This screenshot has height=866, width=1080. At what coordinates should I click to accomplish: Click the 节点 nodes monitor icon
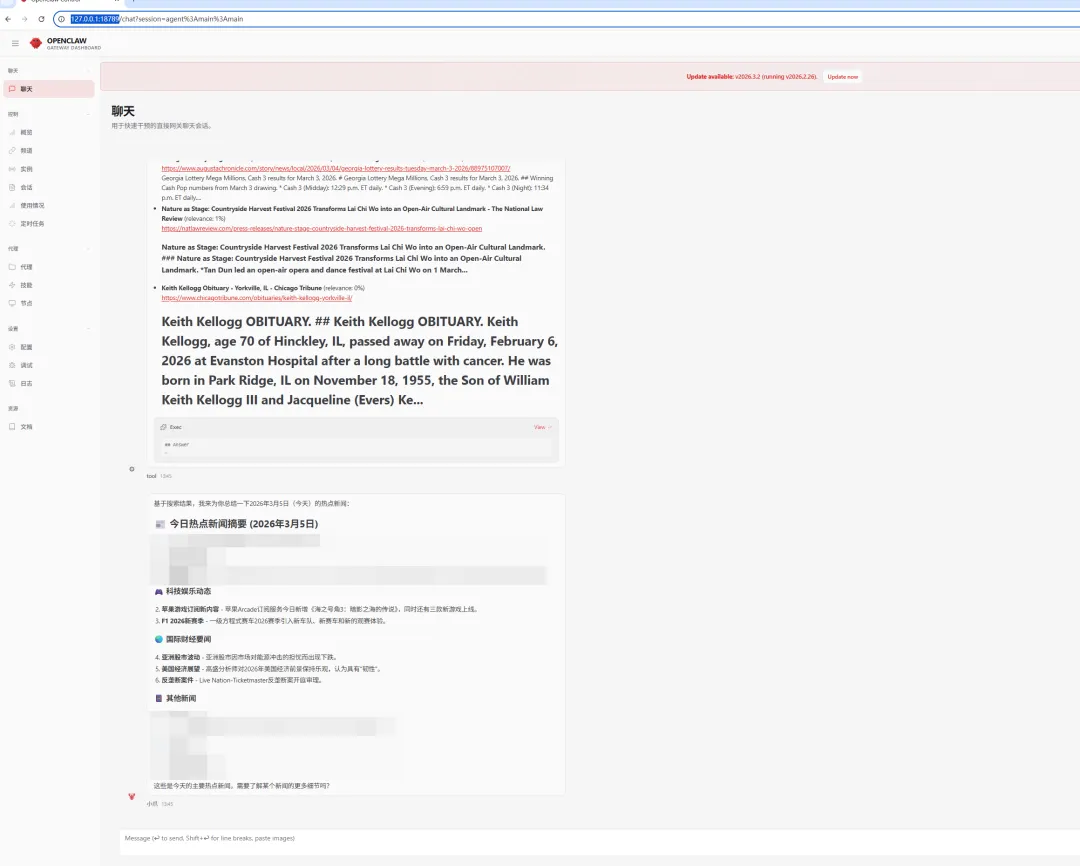coord(12,303)
